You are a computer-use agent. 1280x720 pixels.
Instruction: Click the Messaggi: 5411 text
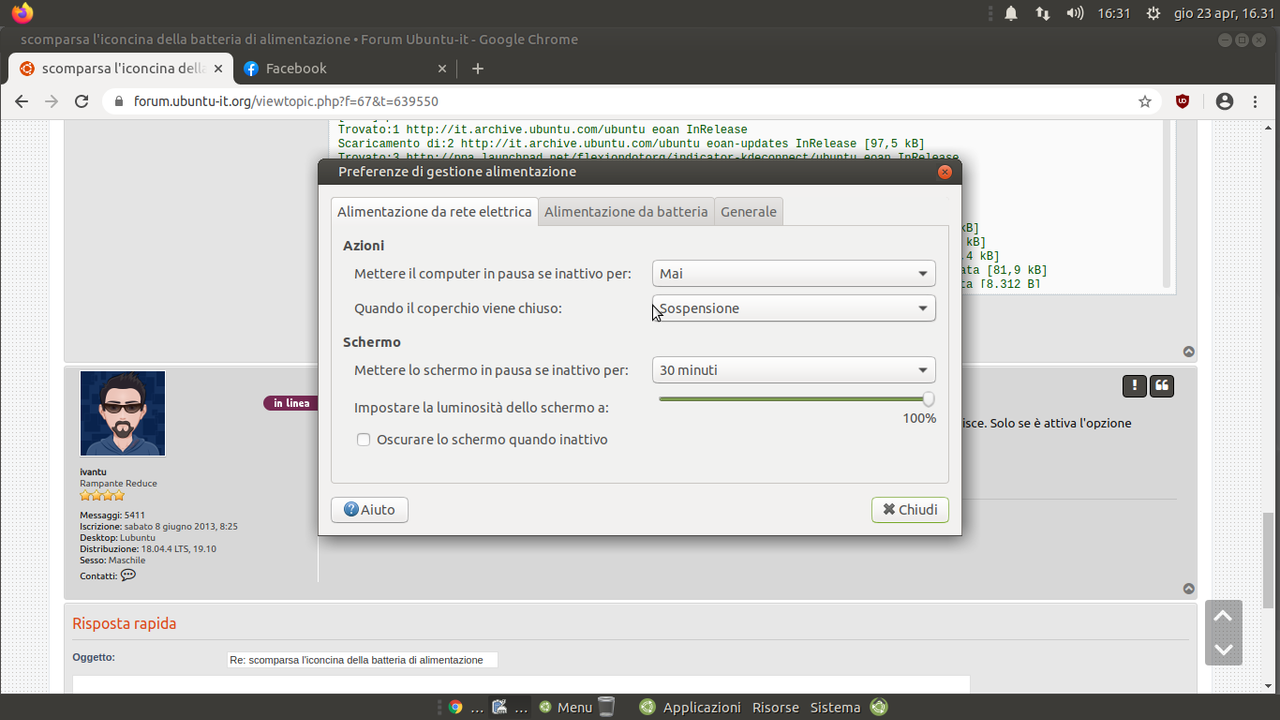(112, 516)
